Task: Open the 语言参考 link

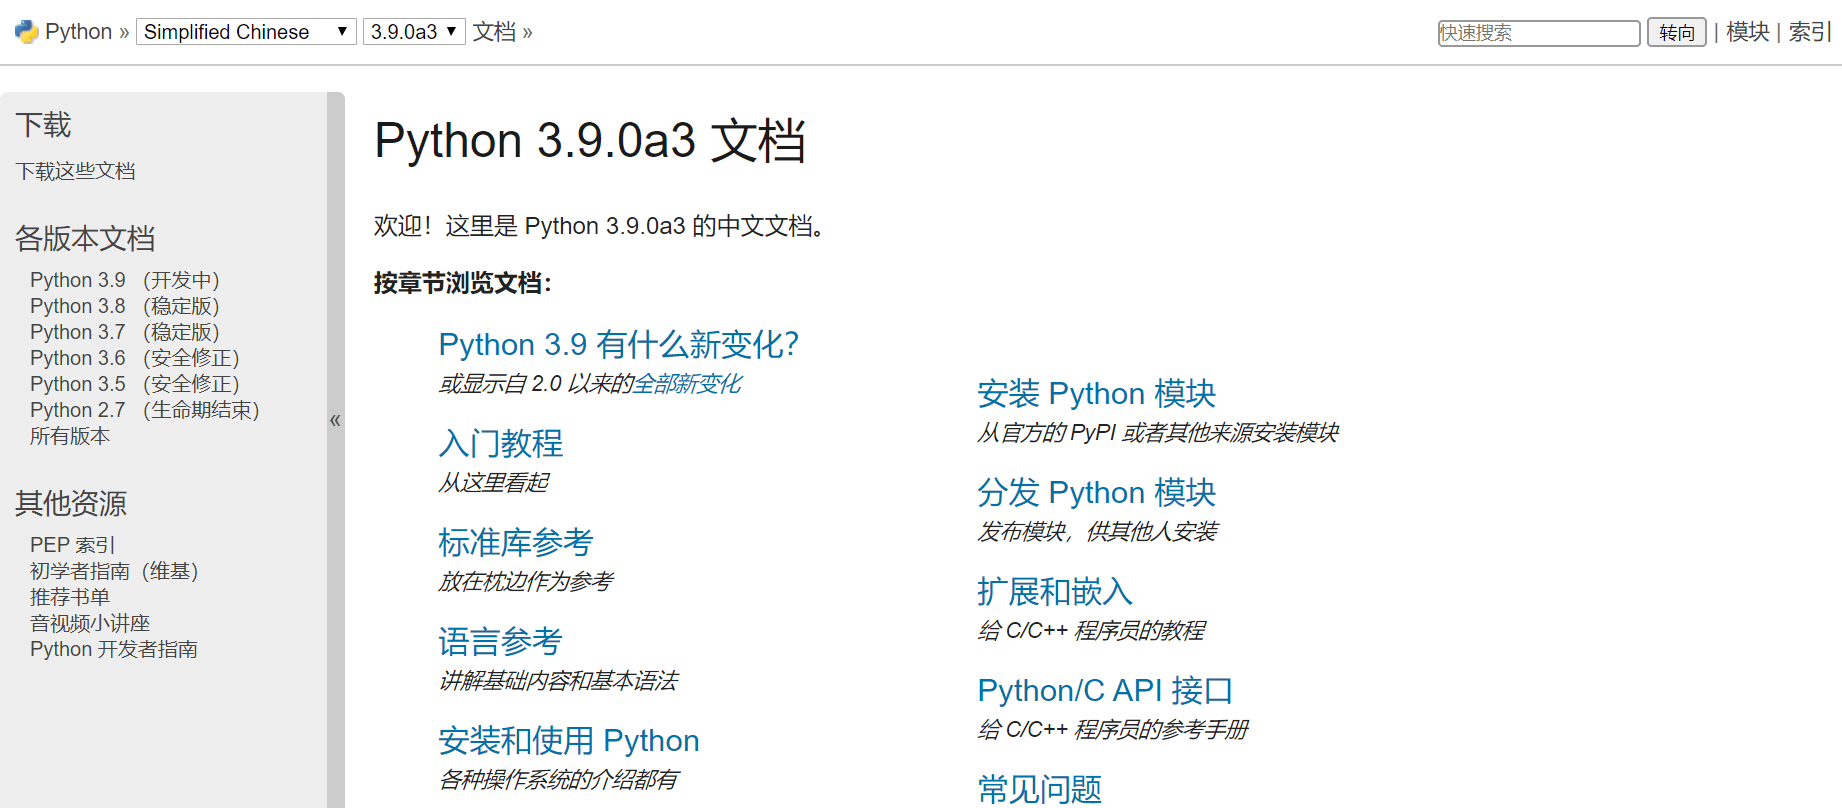Action: [x=501, y=641]
